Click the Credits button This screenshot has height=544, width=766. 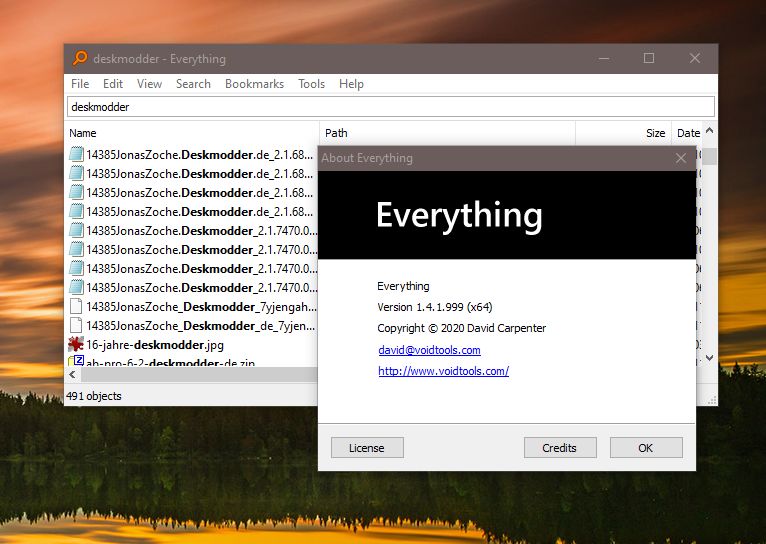tap(560, 448)
